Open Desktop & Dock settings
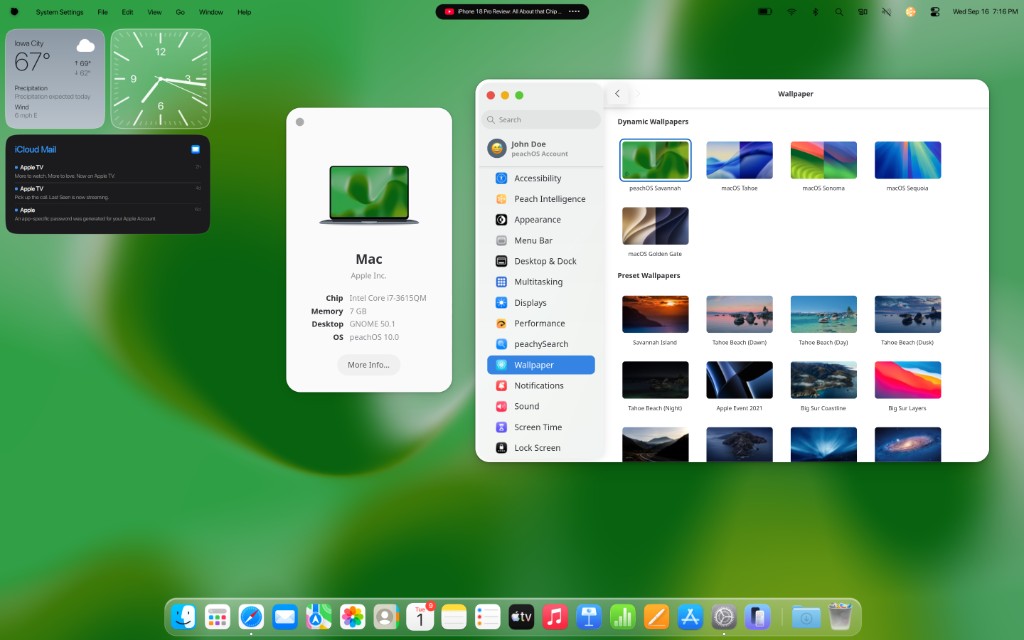1024x640 pixels. [541, 261]
